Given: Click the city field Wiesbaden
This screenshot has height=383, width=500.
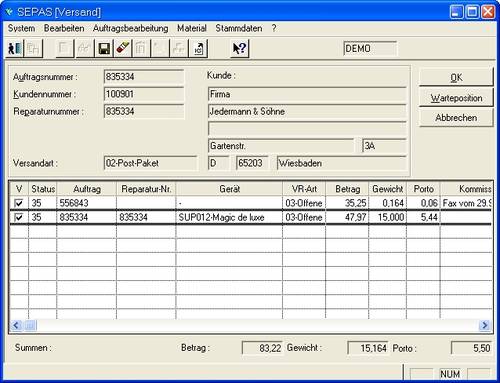Looking at the screenshot, I should pos(341,163).
